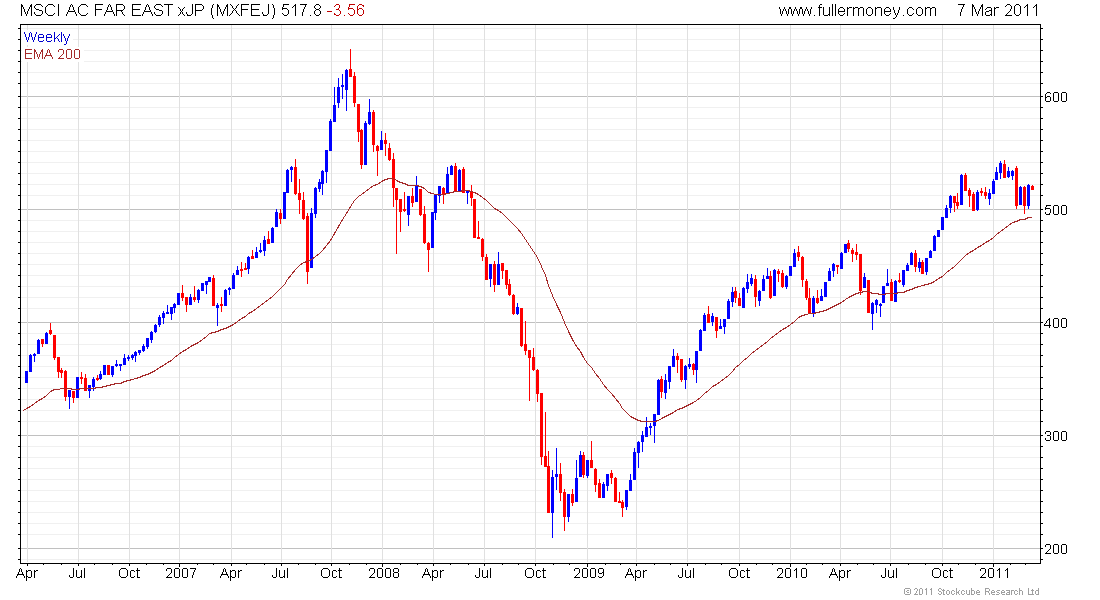Click the red change value -3.56
This screenshot has height=600, width=1100.
345,11
